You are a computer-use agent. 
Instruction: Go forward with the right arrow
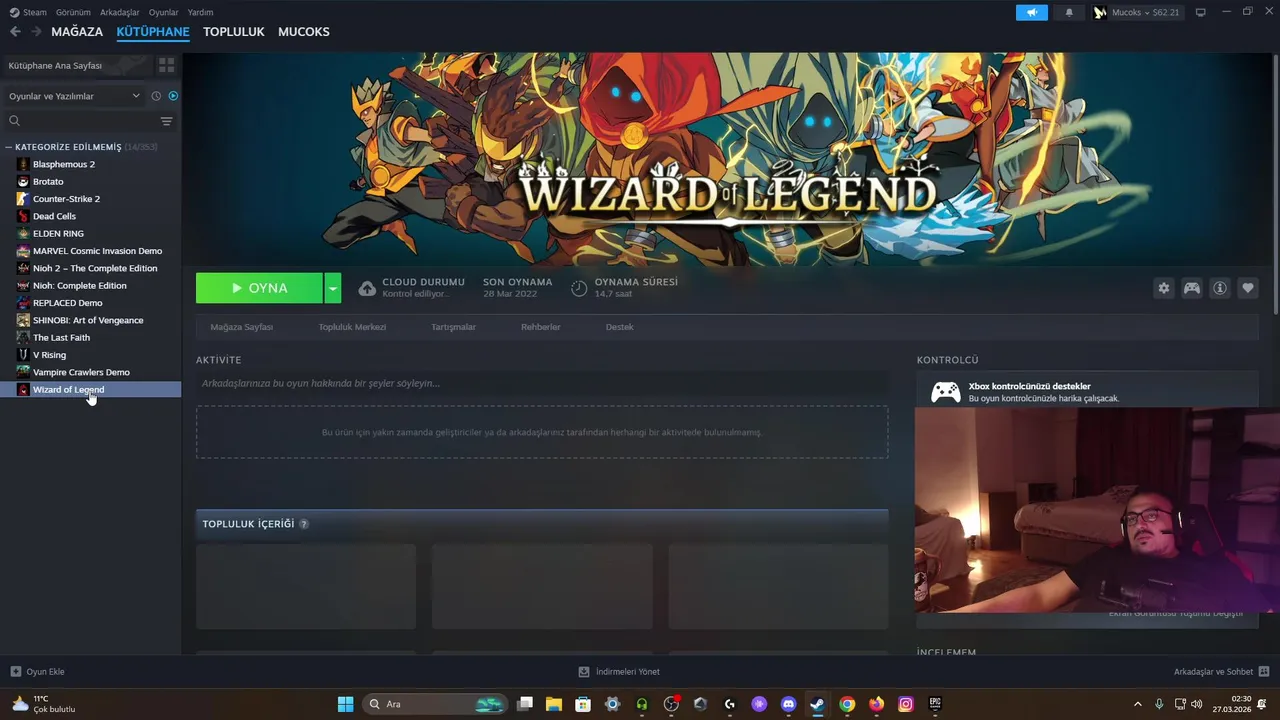[x=36, y=32]
